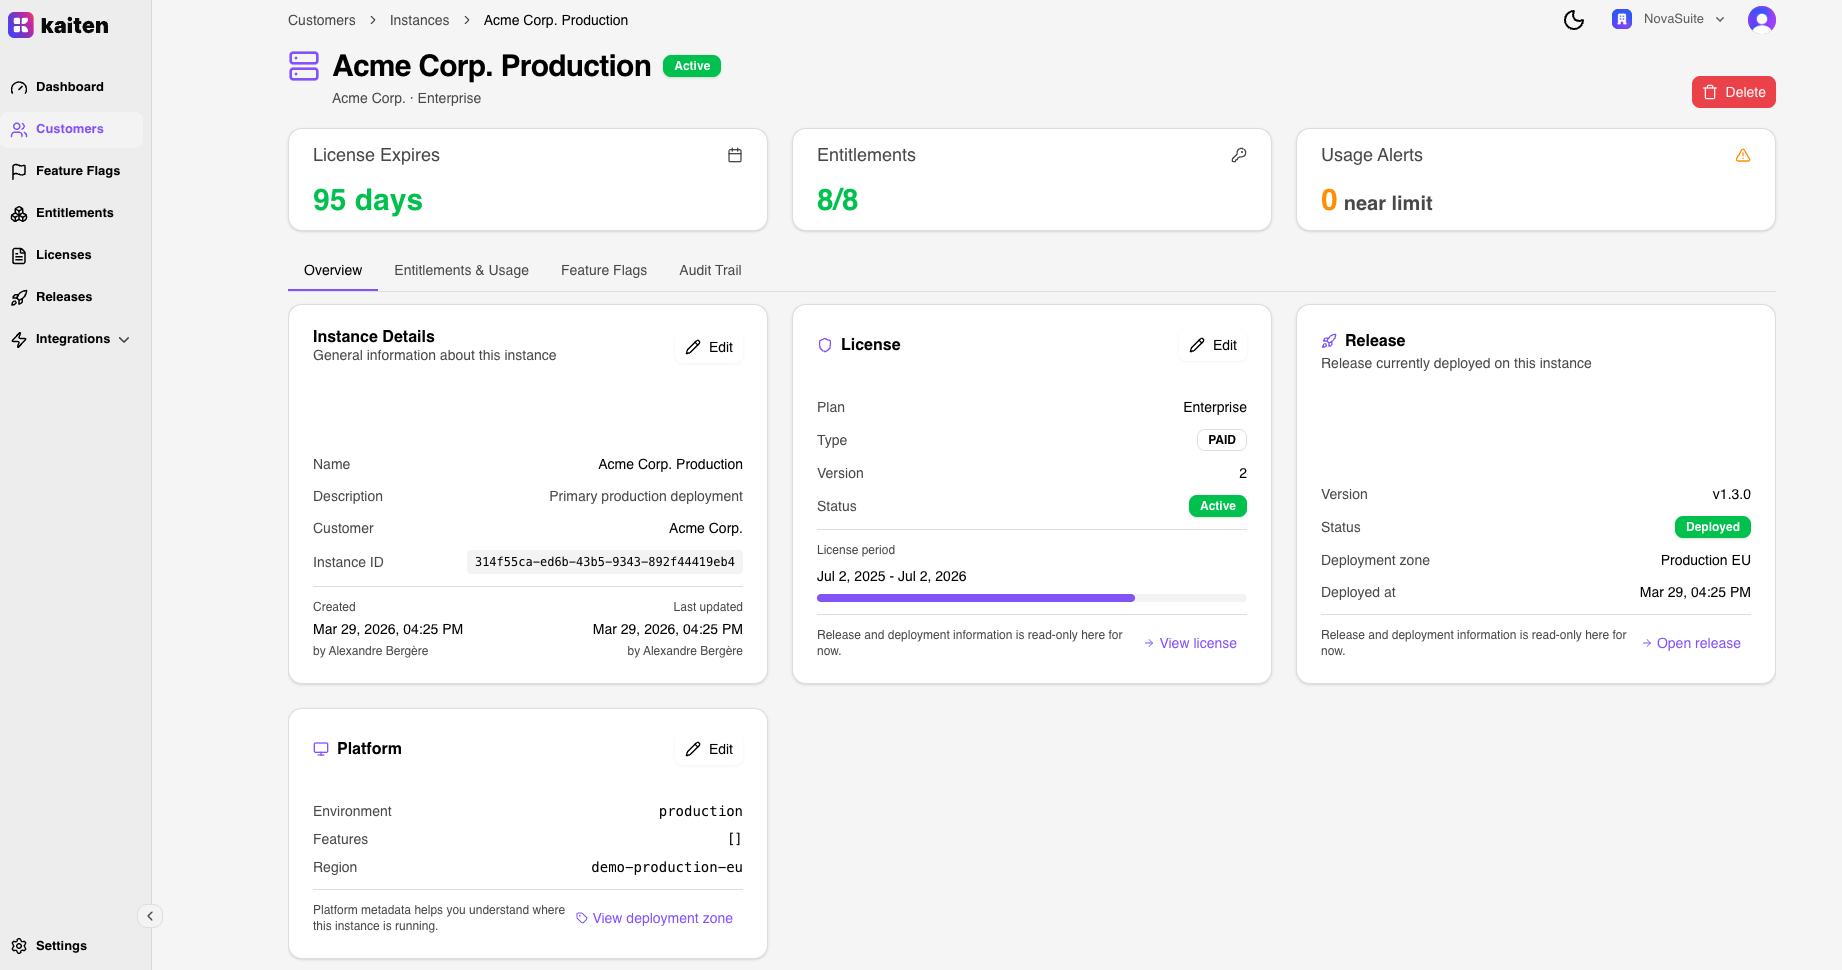Click the key icon in Entitlements card
The image size is (1842, 970).
point(1239,155)
